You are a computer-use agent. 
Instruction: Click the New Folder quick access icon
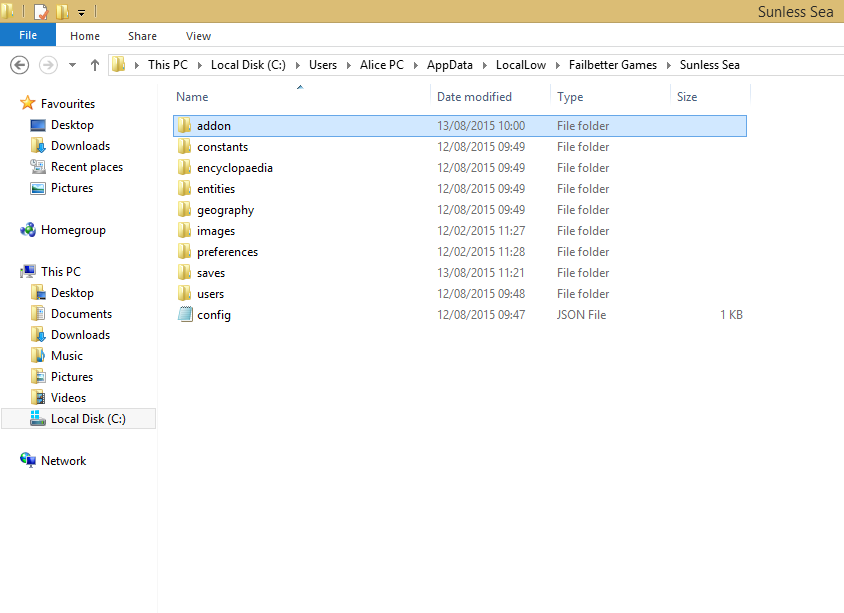[62, 11]
